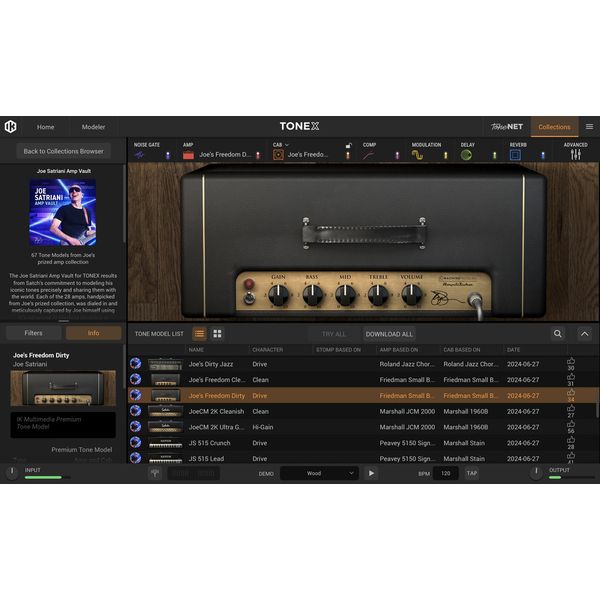600x600 pixels.
Task: Open the ToneNET tab
Action: [507, 127]
